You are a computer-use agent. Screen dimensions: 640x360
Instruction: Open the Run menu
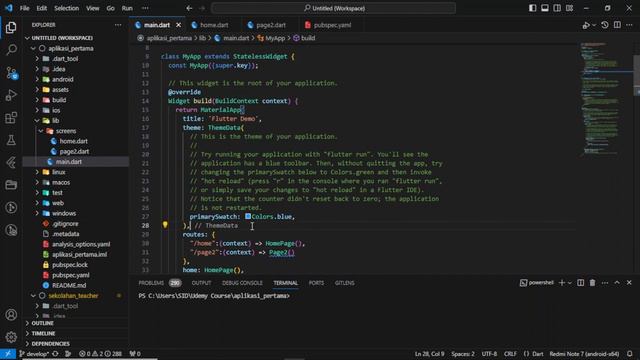(x=127, y=8)
